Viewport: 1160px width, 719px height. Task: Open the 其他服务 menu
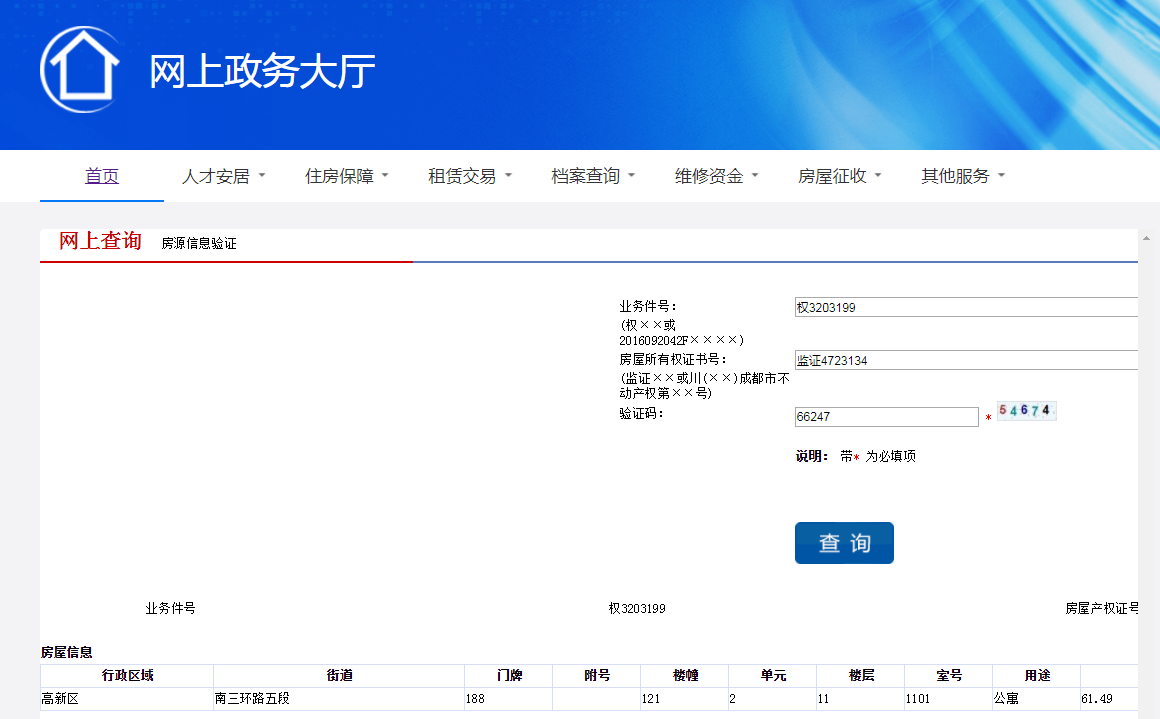click(x=963, y=177)
